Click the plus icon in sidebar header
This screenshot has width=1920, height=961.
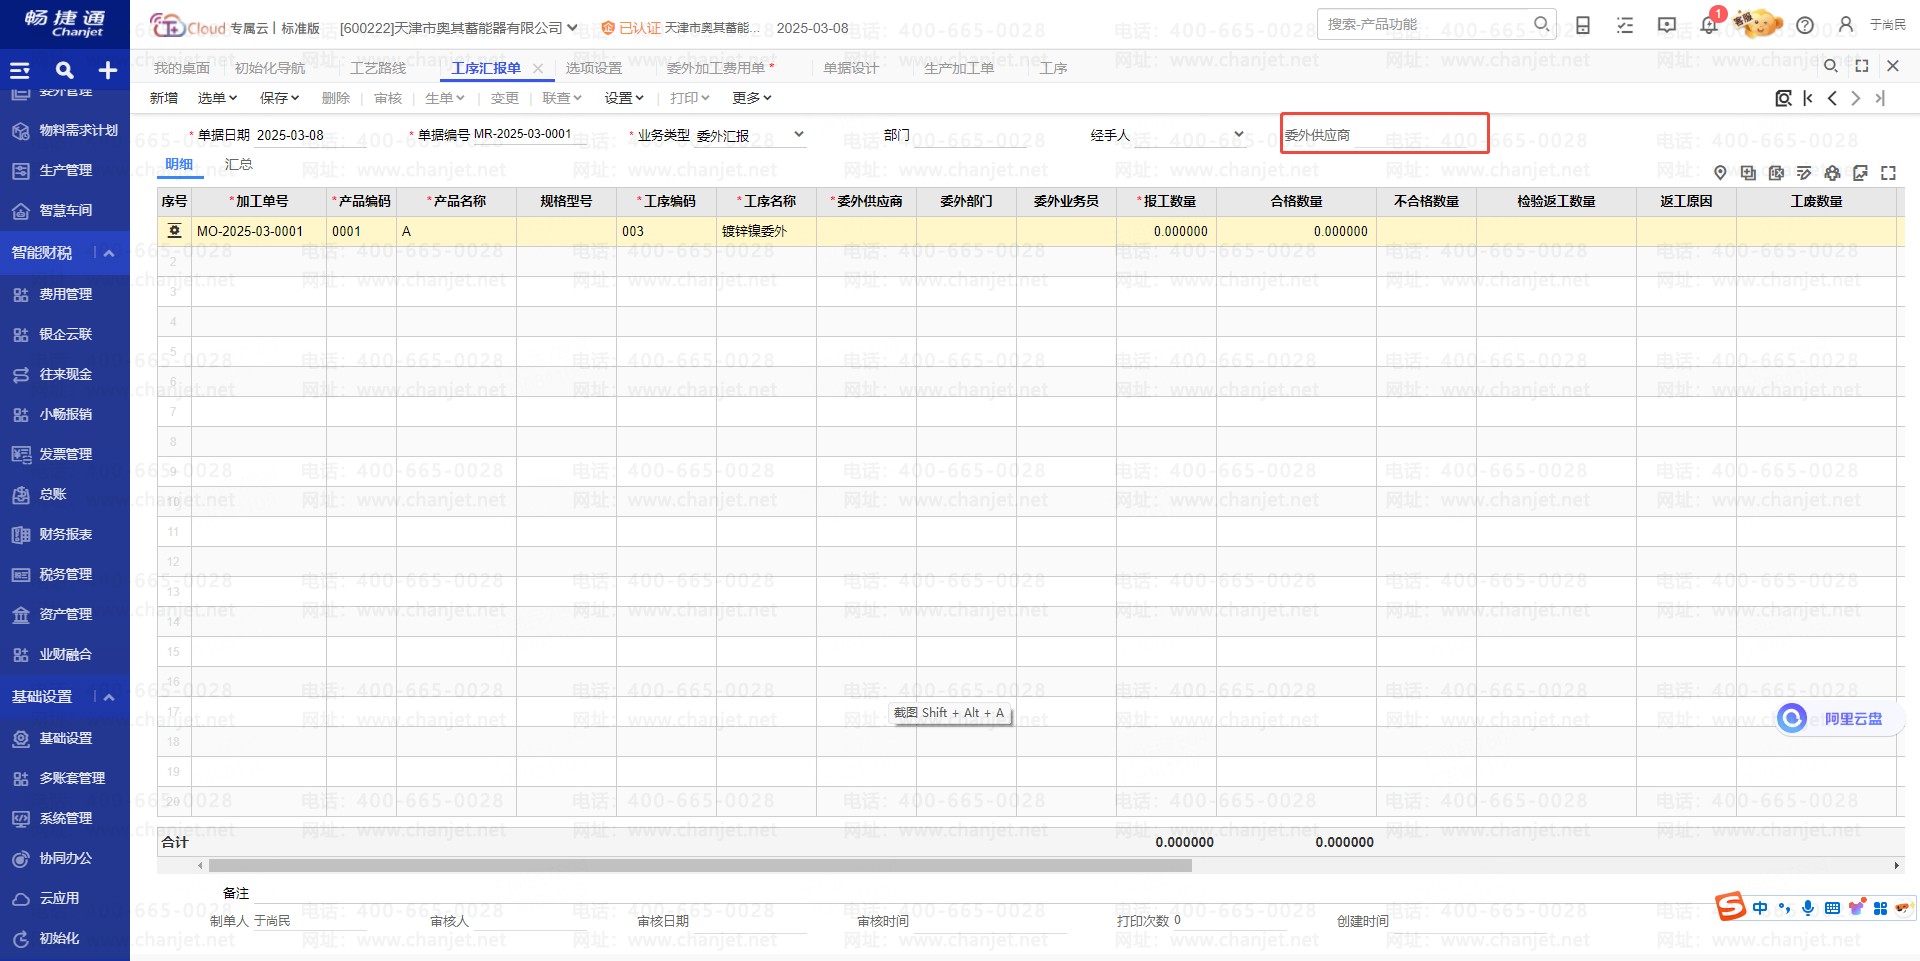[108, 70]
